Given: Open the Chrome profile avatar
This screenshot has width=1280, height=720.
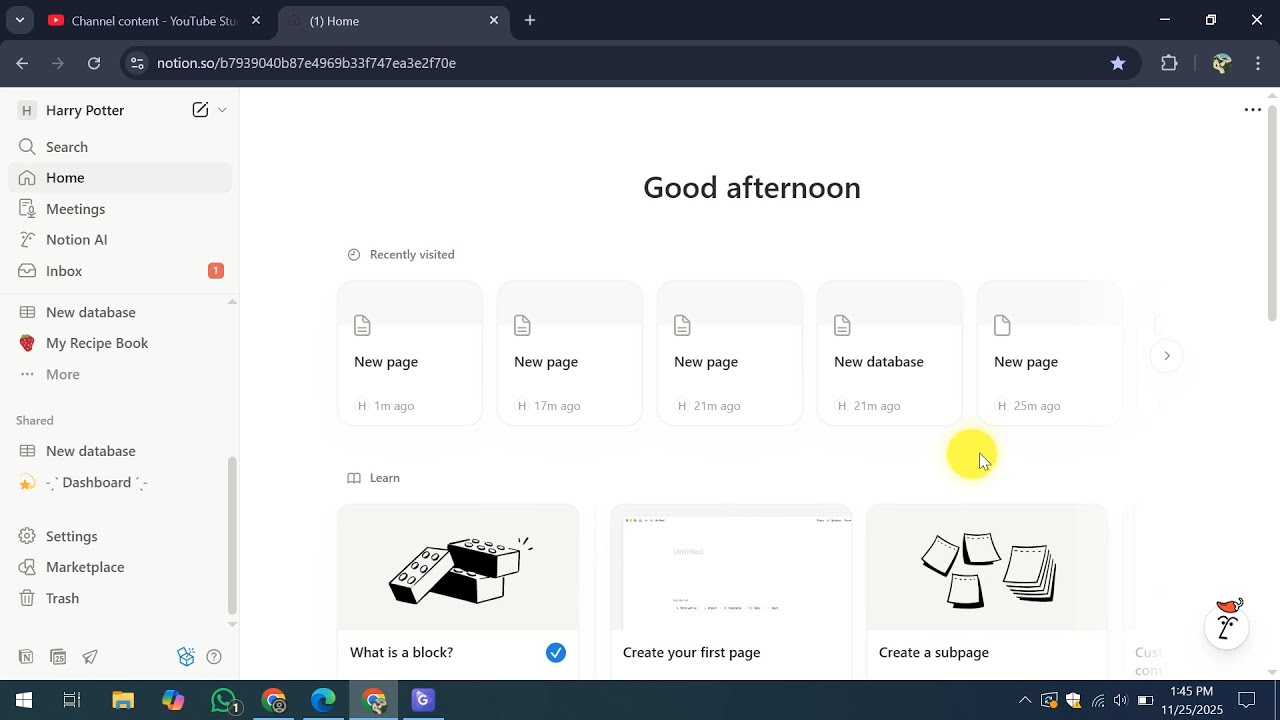Looking at the screenshot, I should tap(1221, 63).
